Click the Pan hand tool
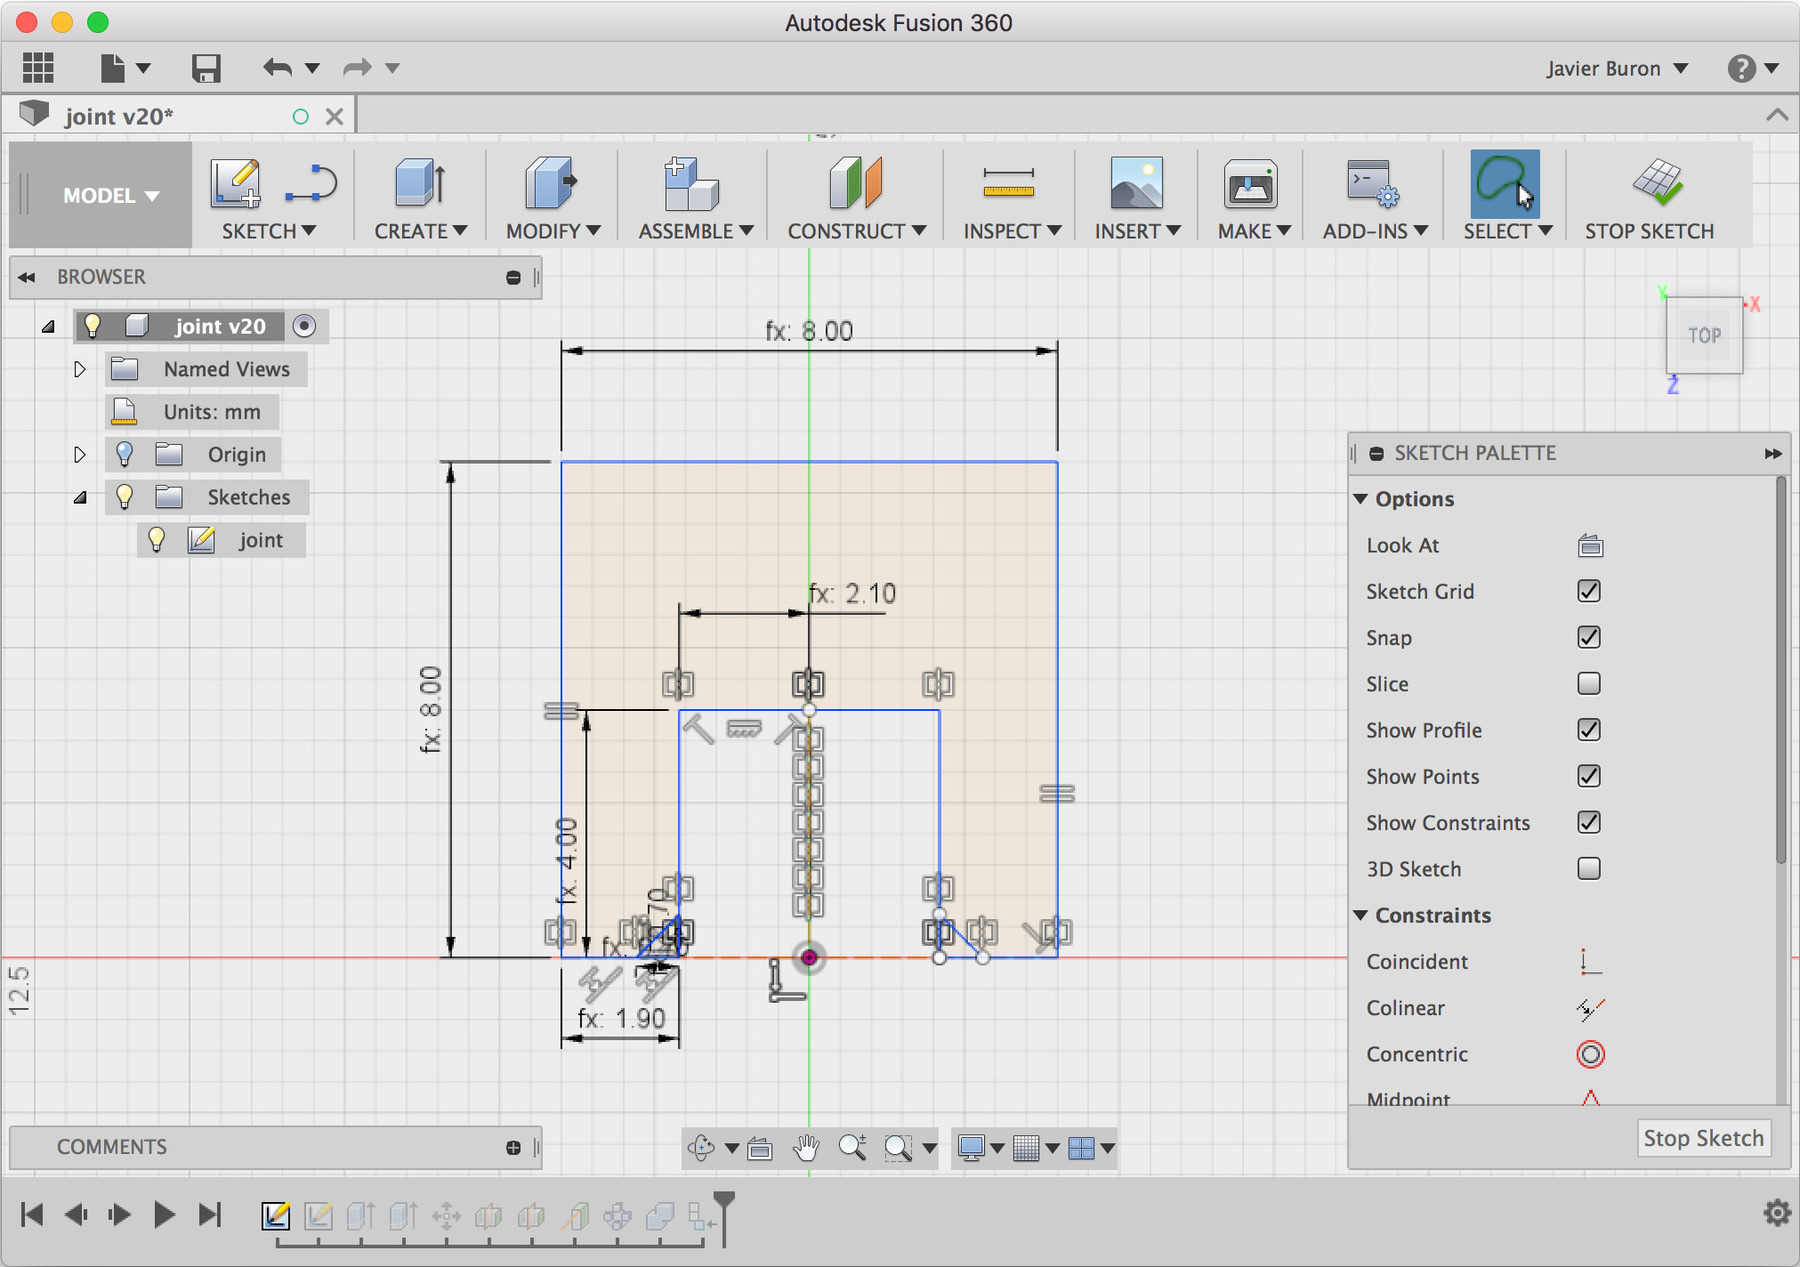The height and width of the screenshot is (1267, 1800). (x=806, y=1148)
